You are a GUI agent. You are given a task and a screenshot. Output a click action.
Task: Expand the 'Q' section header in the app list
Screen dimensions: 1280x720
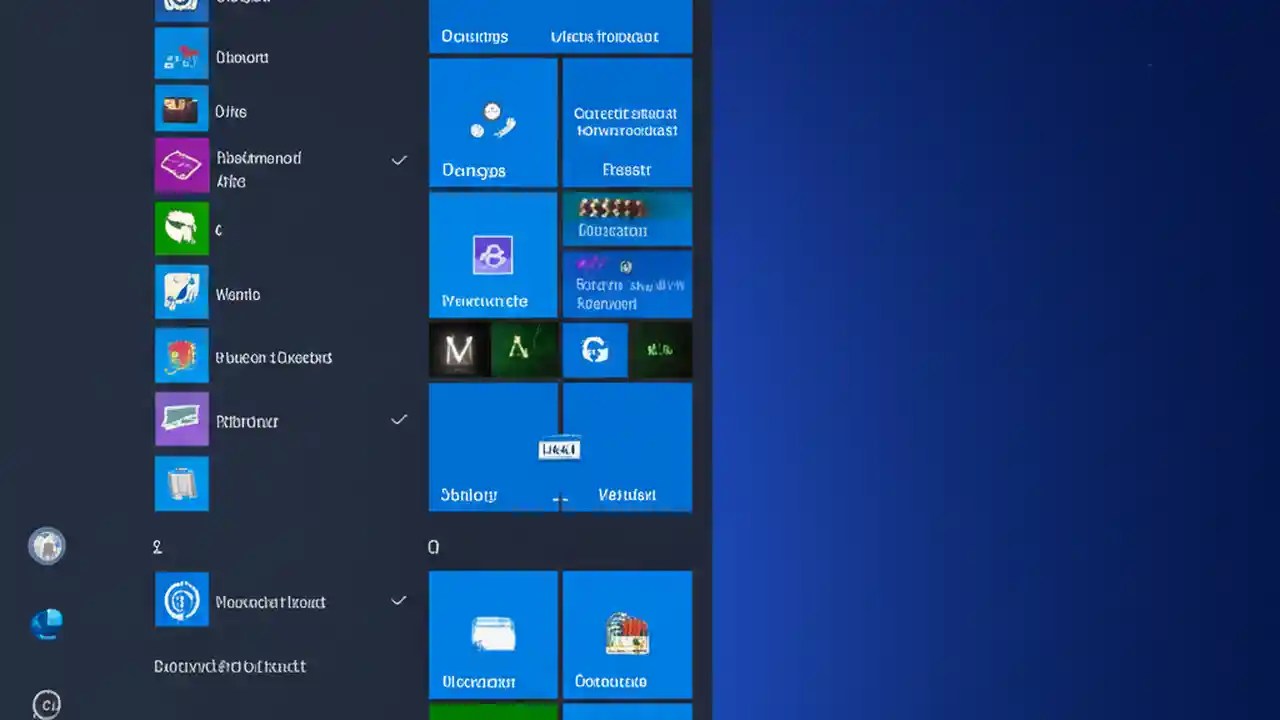(433, 546)
